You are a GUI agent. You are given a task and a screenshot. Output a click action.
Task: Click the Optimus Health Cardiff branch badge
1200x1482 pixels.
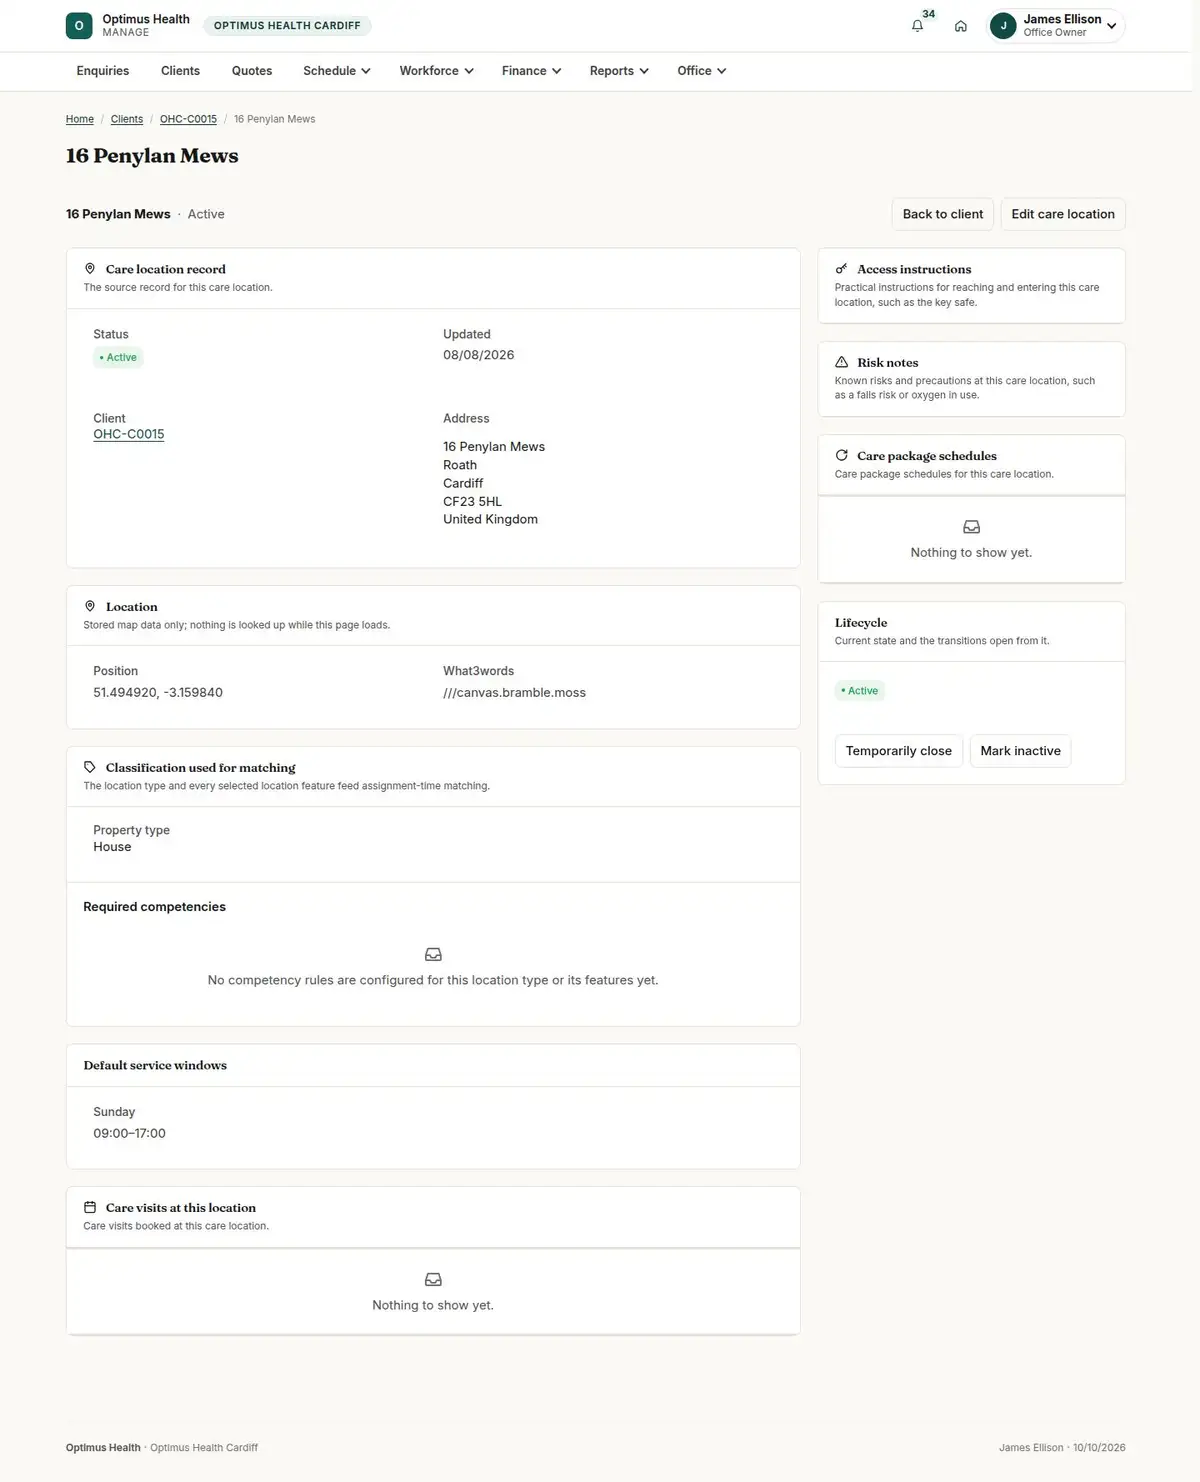tap(287, 26)
